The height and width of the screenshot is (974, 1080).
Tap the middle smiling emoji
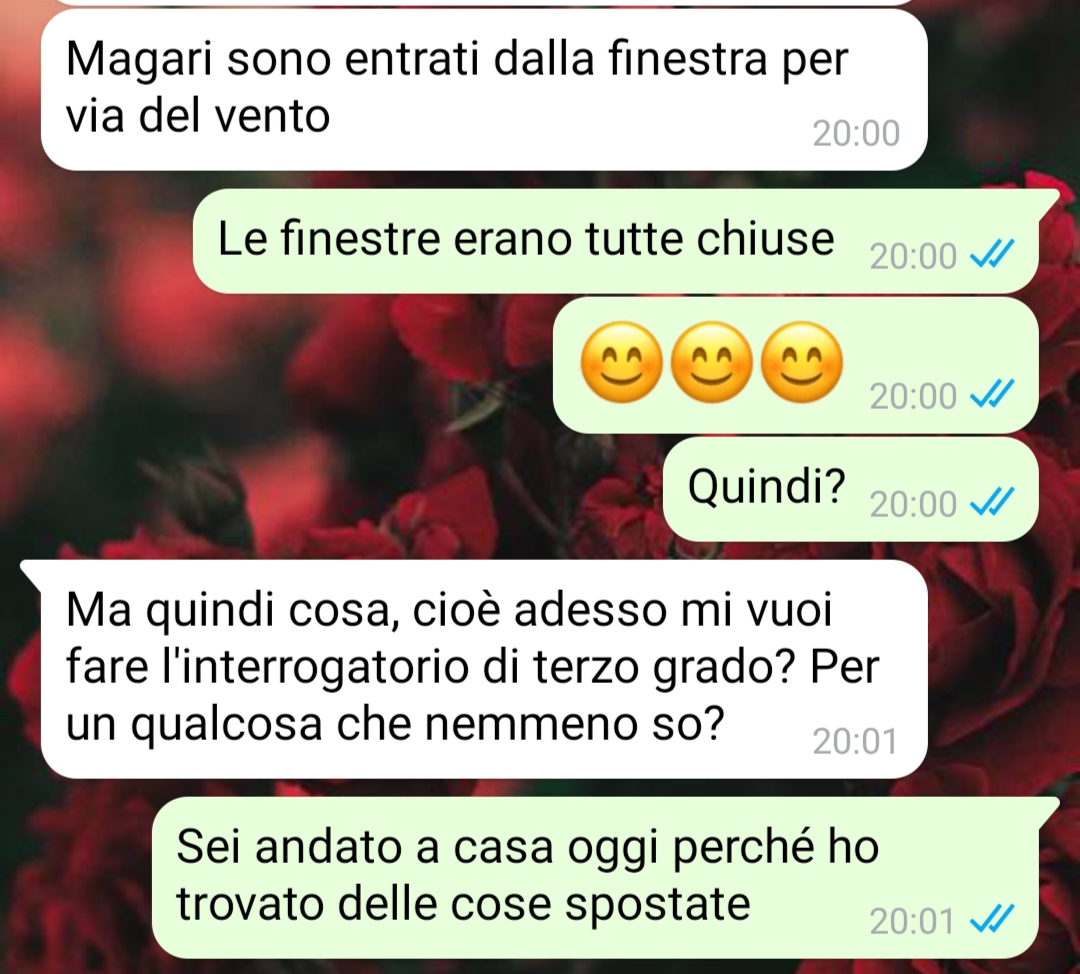tap(712, 362)
